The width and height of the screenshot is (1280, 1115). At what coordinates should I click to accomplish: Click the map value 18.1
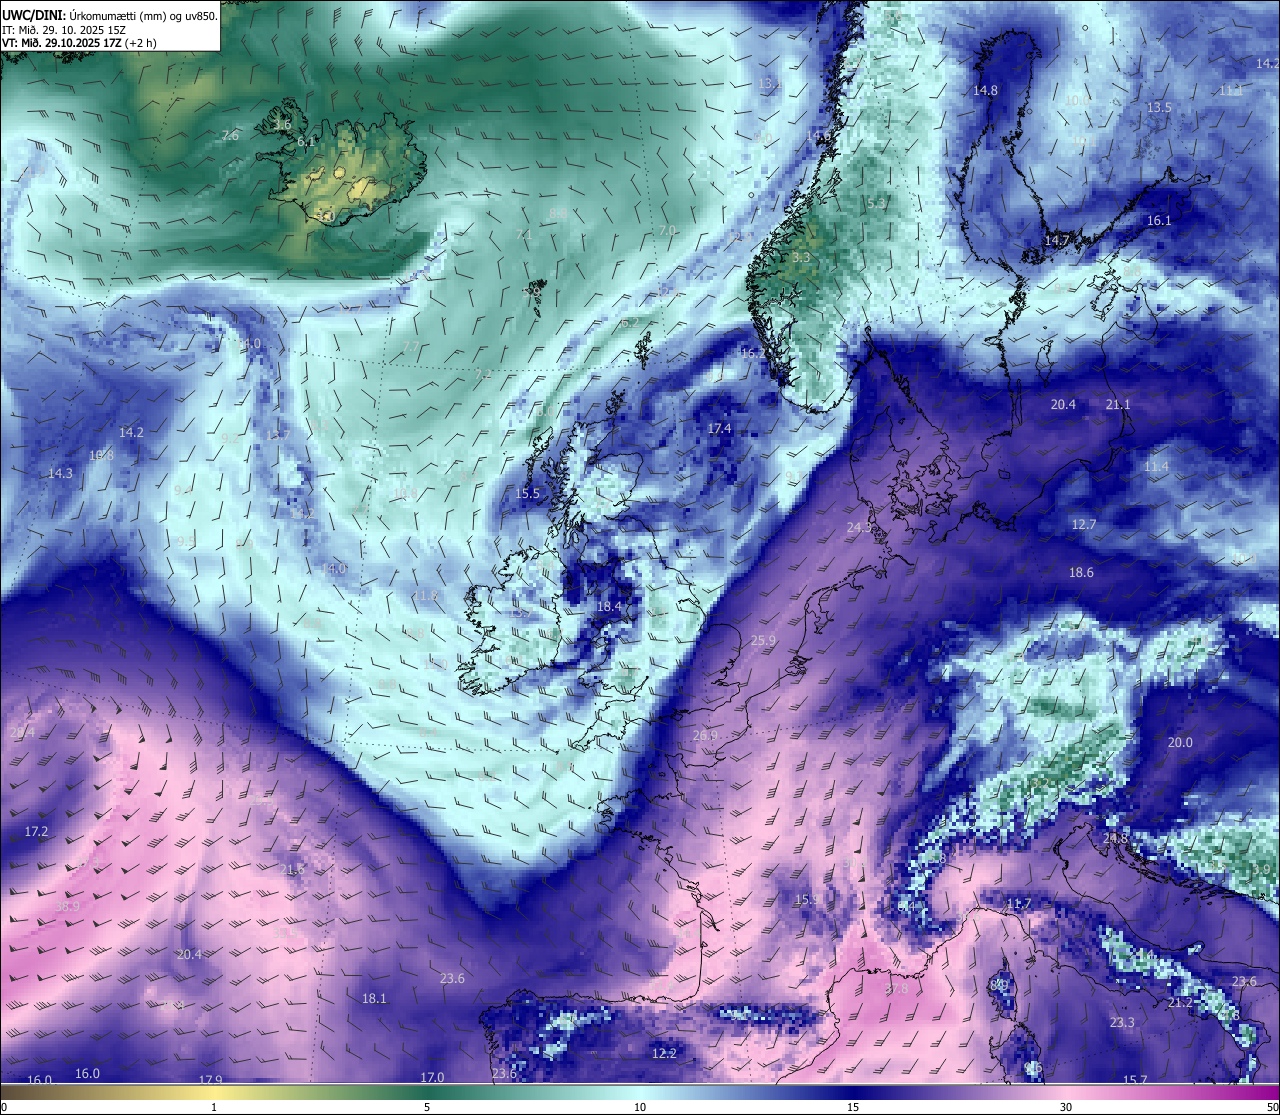point(374,999)
